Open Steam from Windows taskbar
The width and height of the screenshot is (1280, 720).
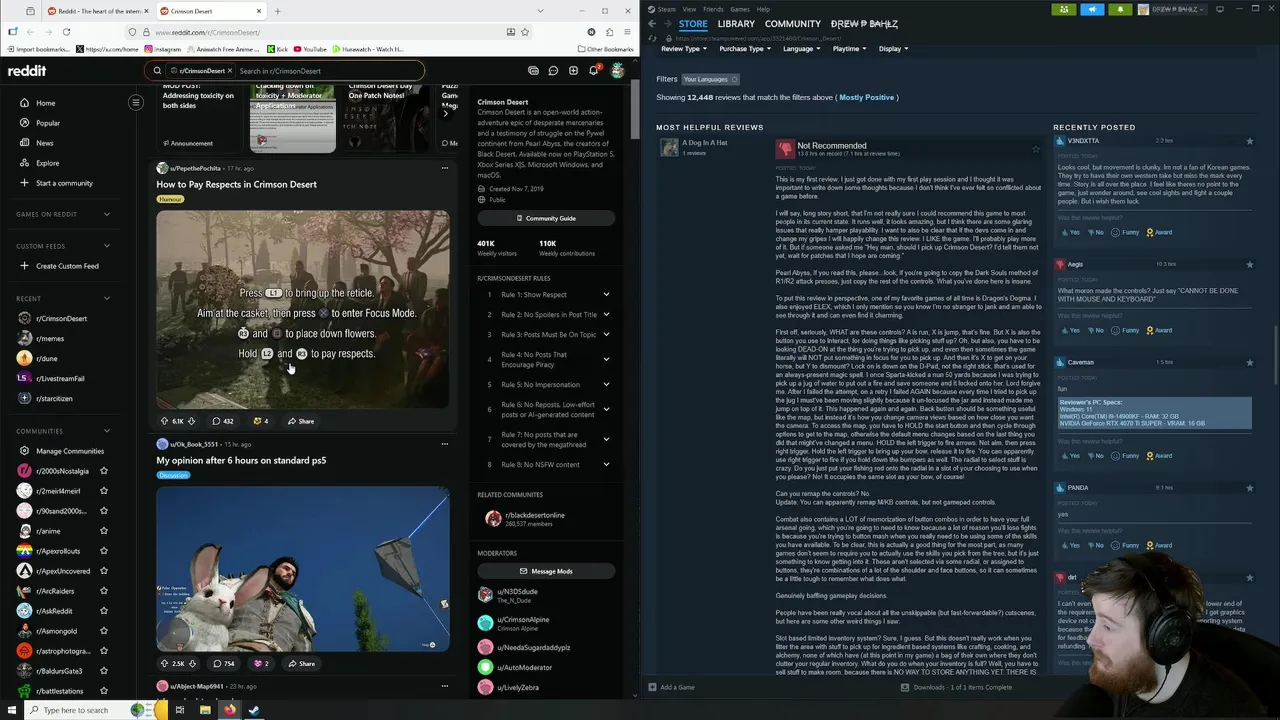[254, 710]
